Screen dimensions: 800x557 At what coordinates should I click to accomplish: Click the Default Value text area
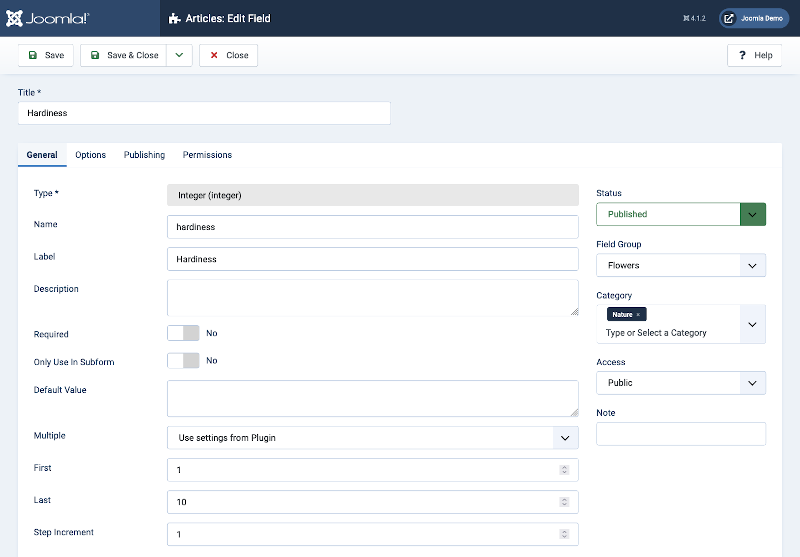tap(373, 398)
